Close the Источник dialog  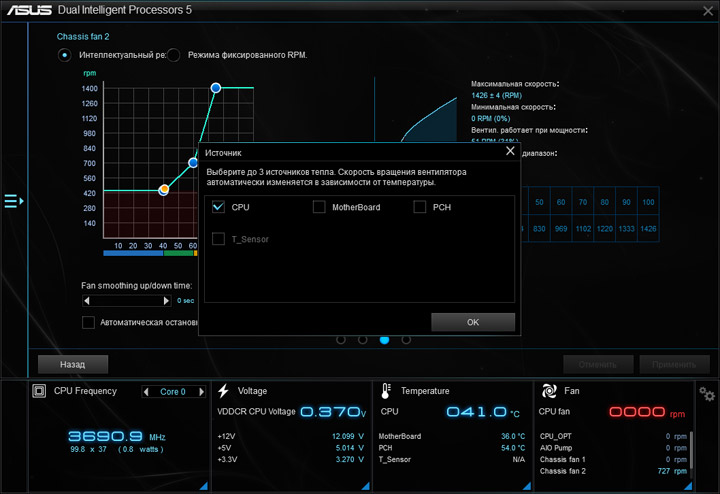[510, 151]
